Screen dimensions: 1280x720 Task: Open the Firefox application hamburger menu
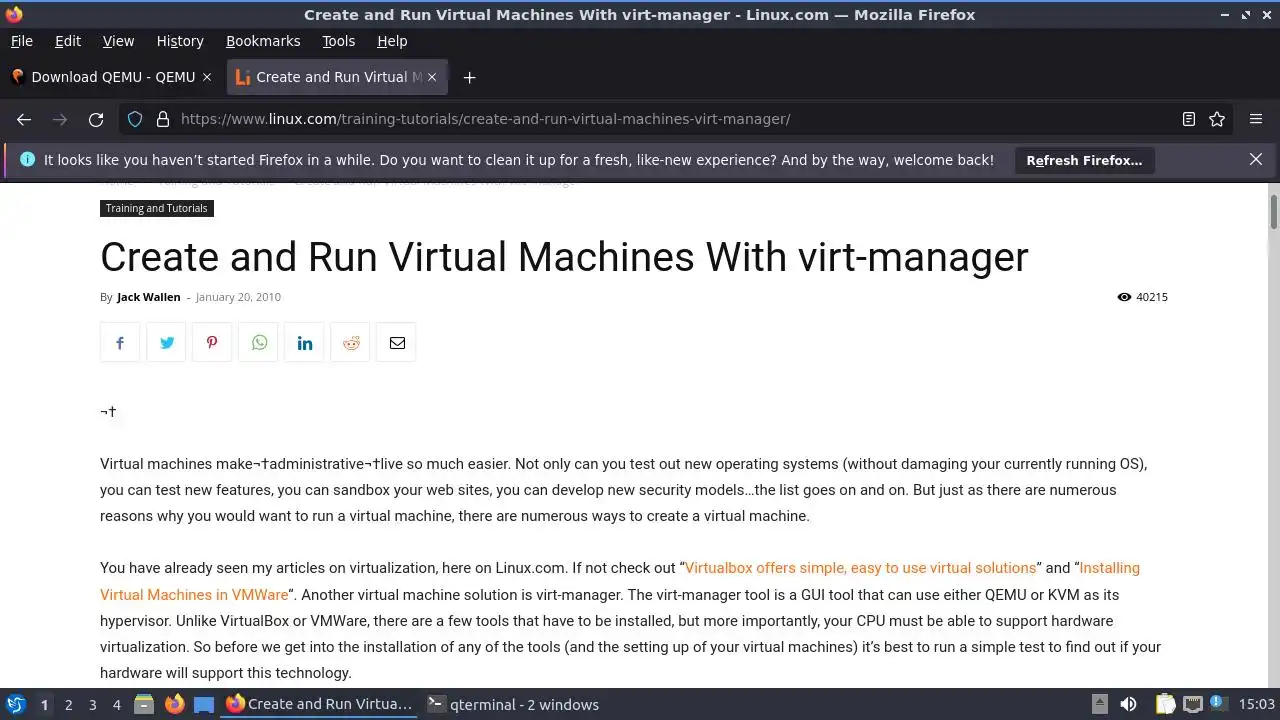[1256, 119]
